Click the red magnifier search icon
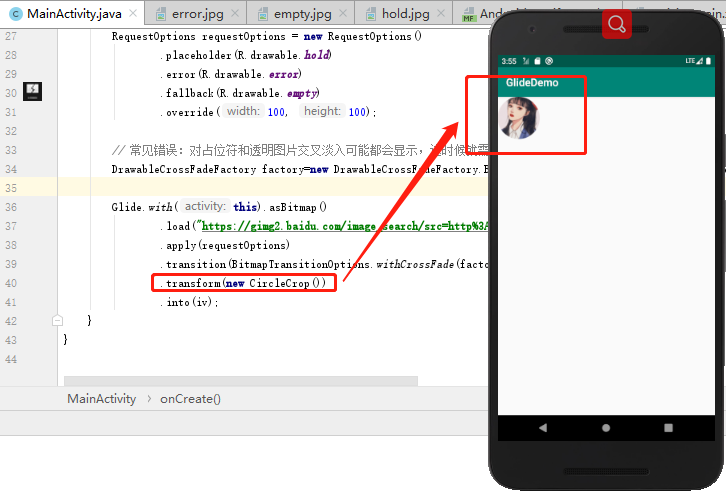The width and height of the screenshot is (726, 494). coord(617,23)
